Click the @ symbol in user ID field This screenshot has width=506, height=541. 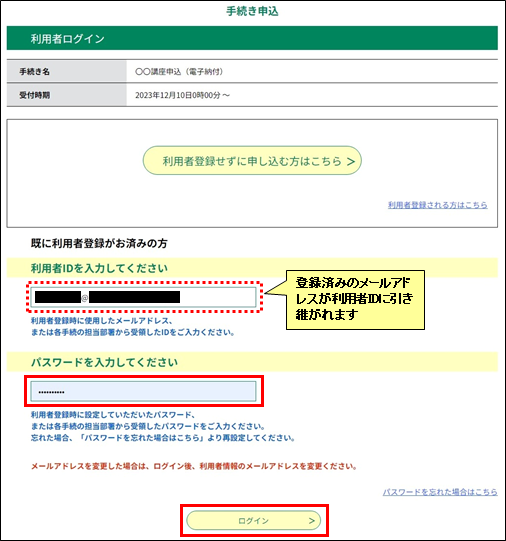85,297
